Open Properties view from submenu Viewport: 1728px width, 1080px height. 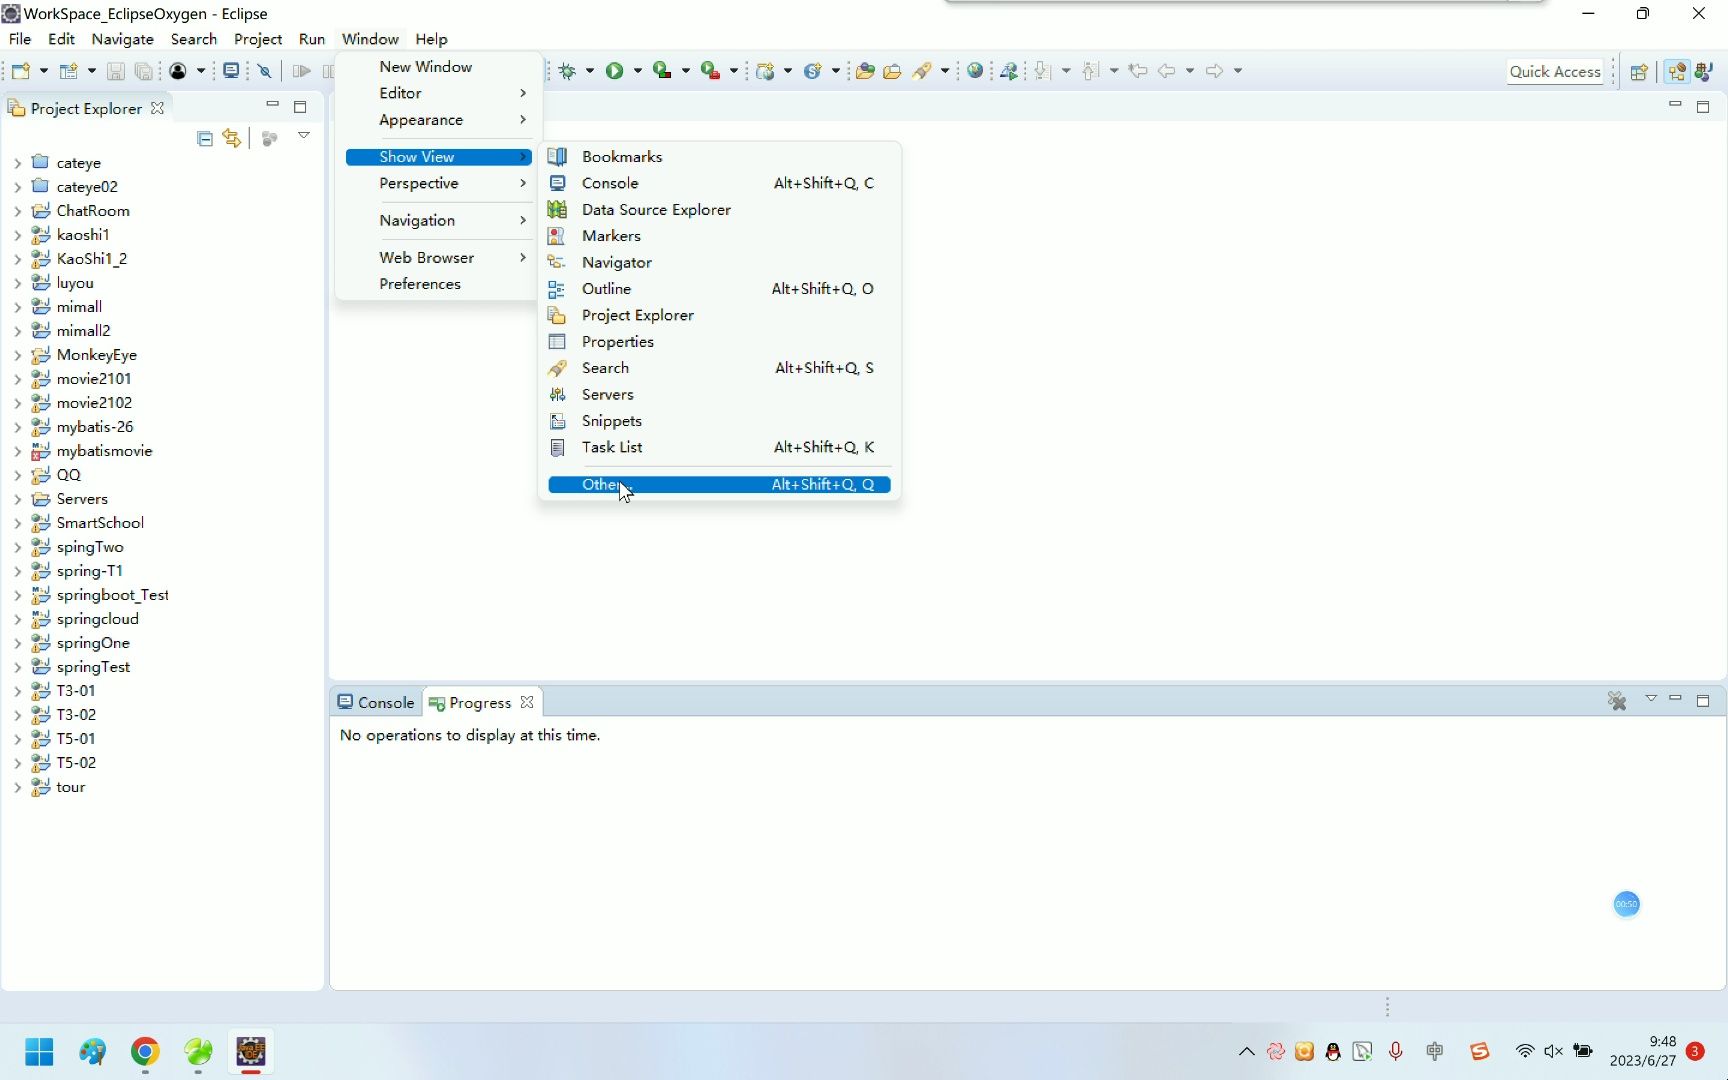[719, 342]
